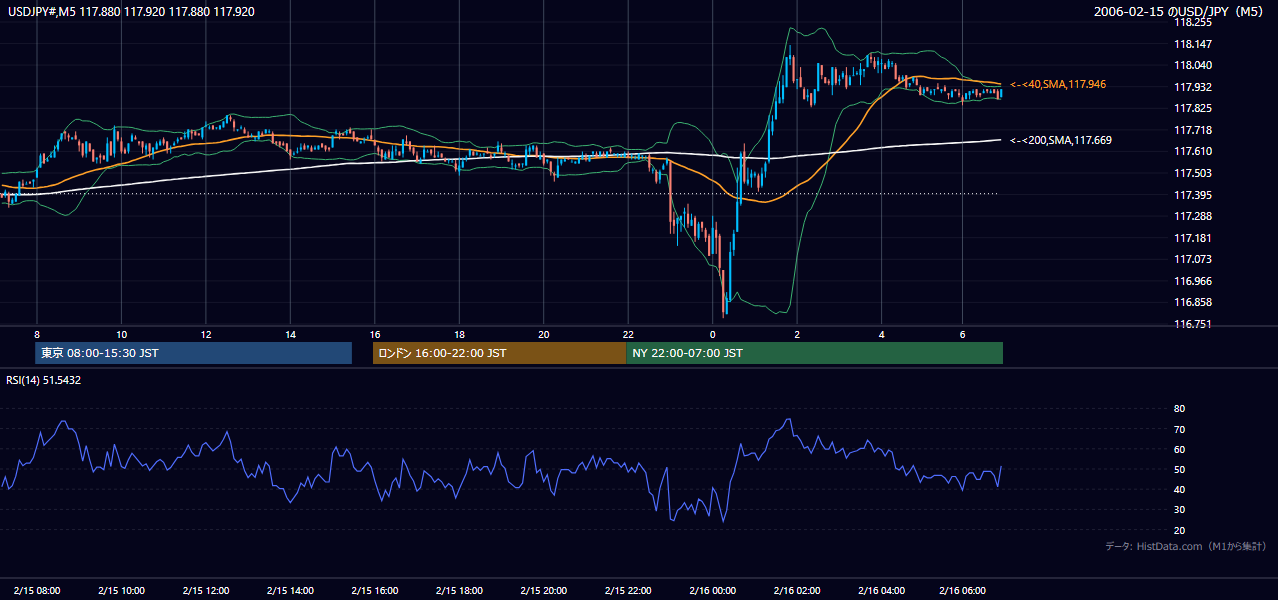The height and width of the screenshot is (600, 1278).
Task: Click RSI axis level 80
Action: [x=1179, y=409]
